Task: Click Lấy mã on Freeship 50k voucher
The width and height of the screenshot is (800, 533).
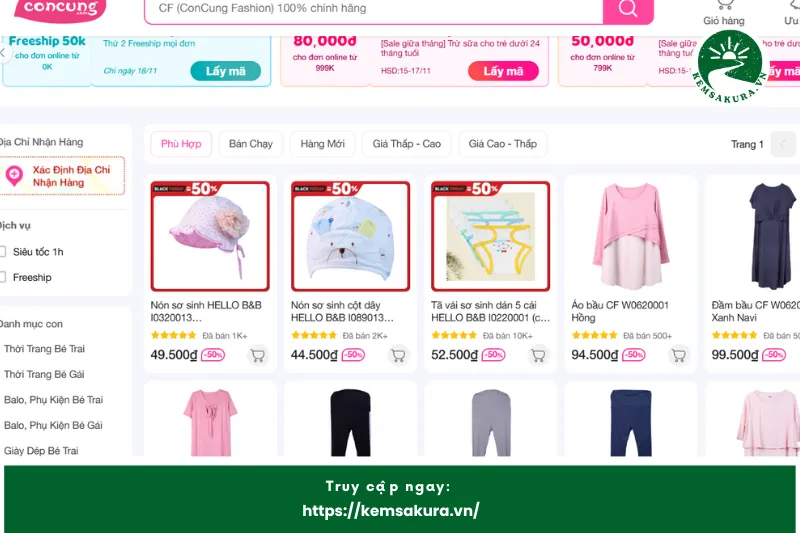Action: [x=226, y=71]
